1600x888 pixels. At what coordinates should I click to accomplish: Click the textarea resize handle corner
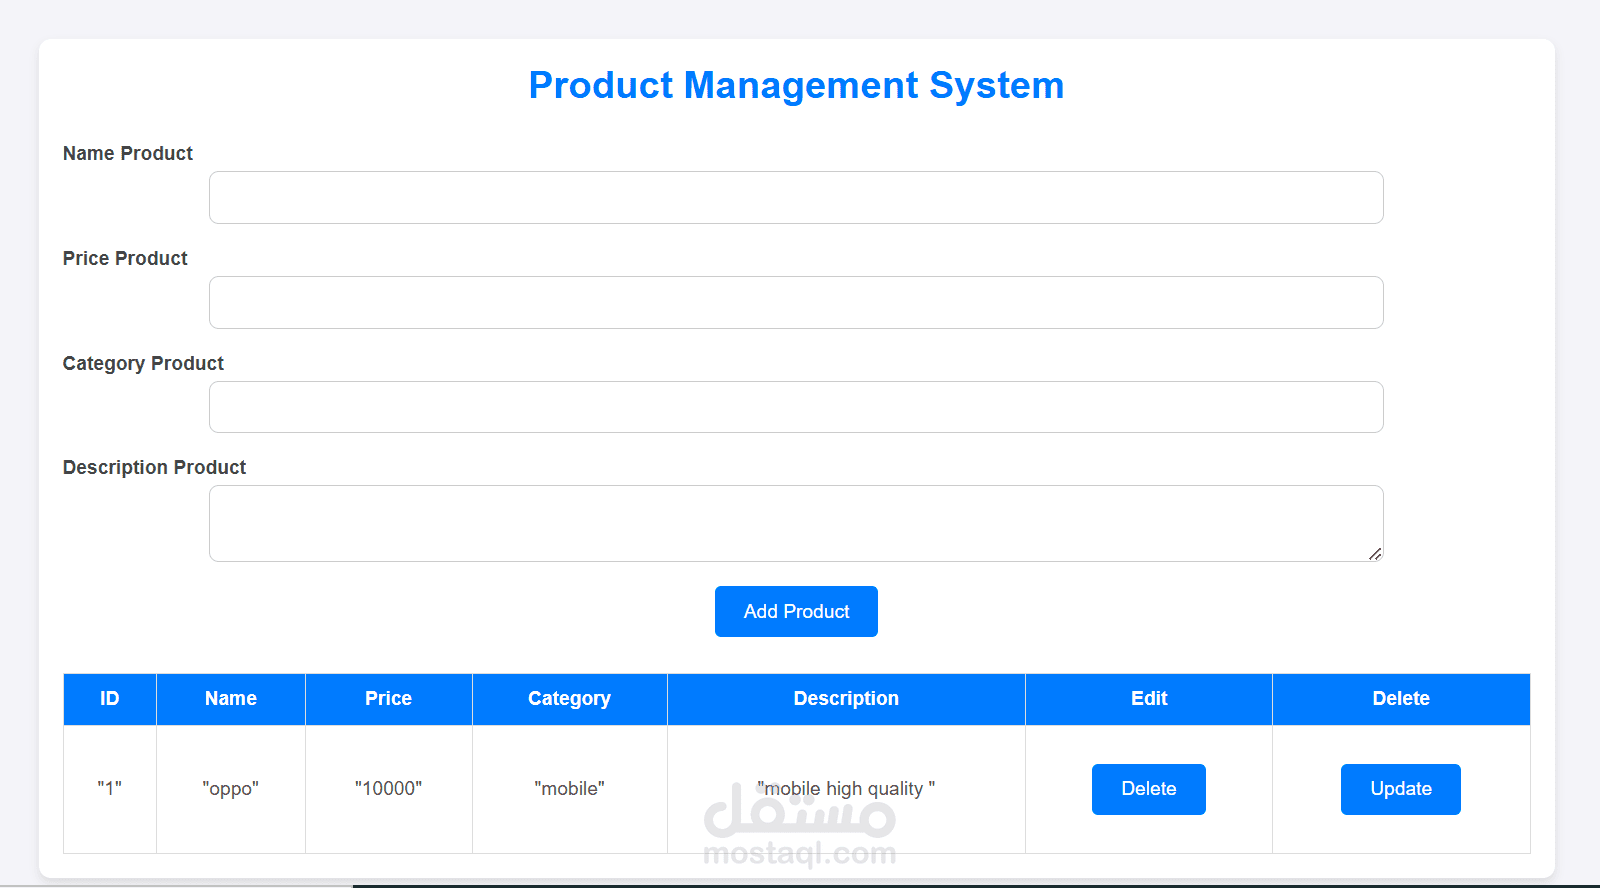tap(1375, 553)
